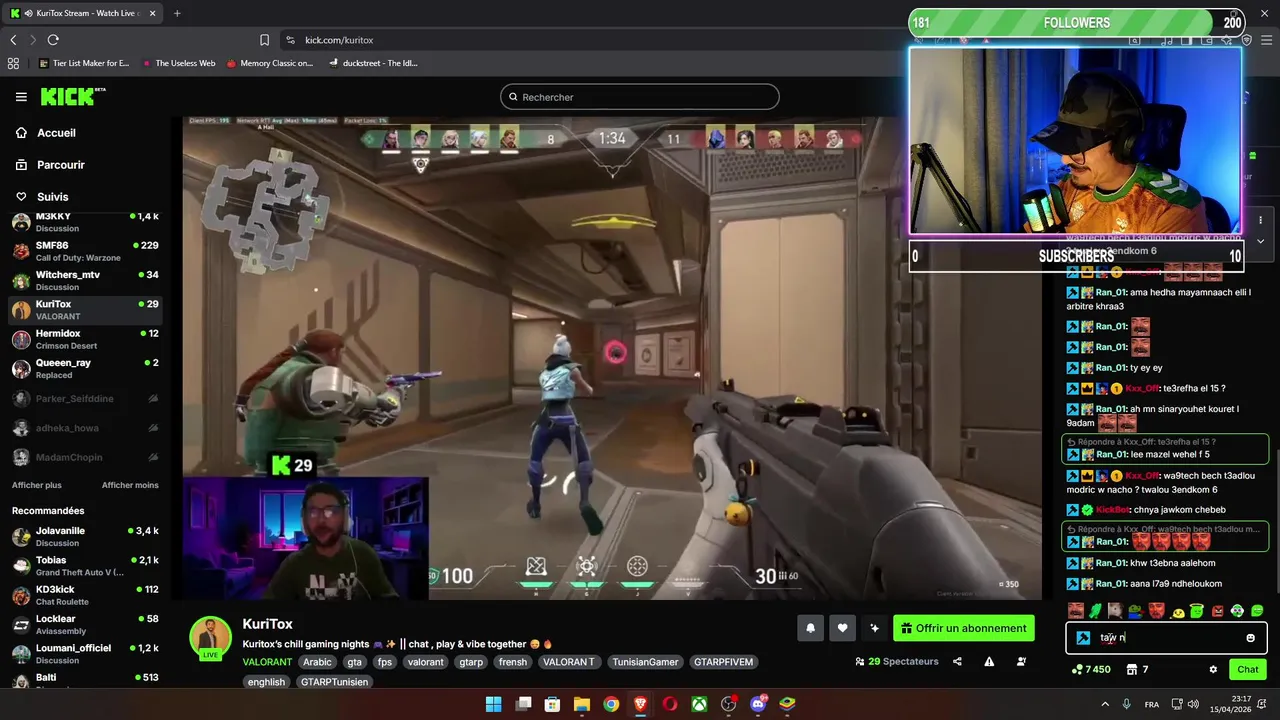Image resolution: width=1280 pixels, height=720 pixels.
Task: Click user icon next to report
Action: click(1021, 661)
